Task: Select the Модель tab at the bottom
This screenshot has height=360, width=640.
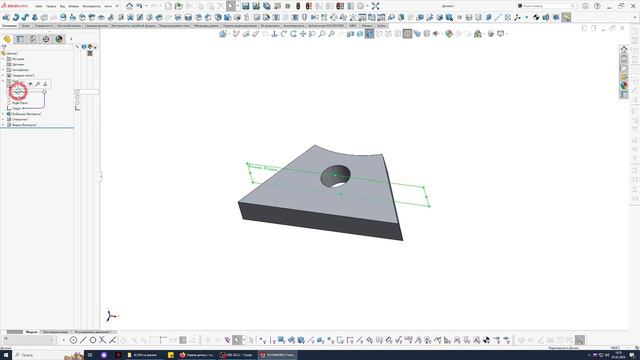Action: [x=31, y=332]
